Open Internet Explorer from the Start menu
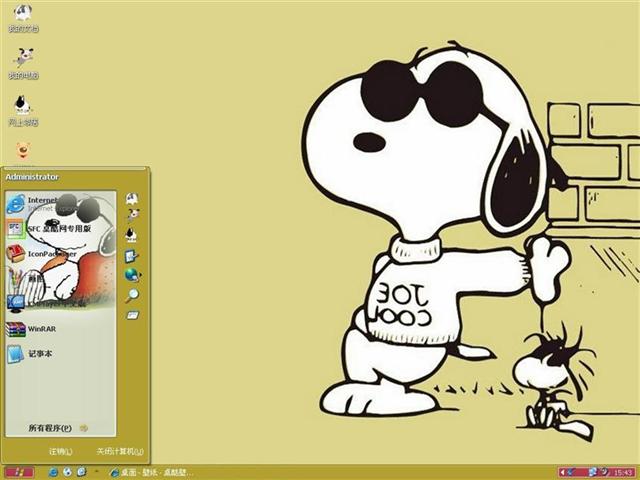The width and height of the screenshot is (640, 480). pos(60,204)
